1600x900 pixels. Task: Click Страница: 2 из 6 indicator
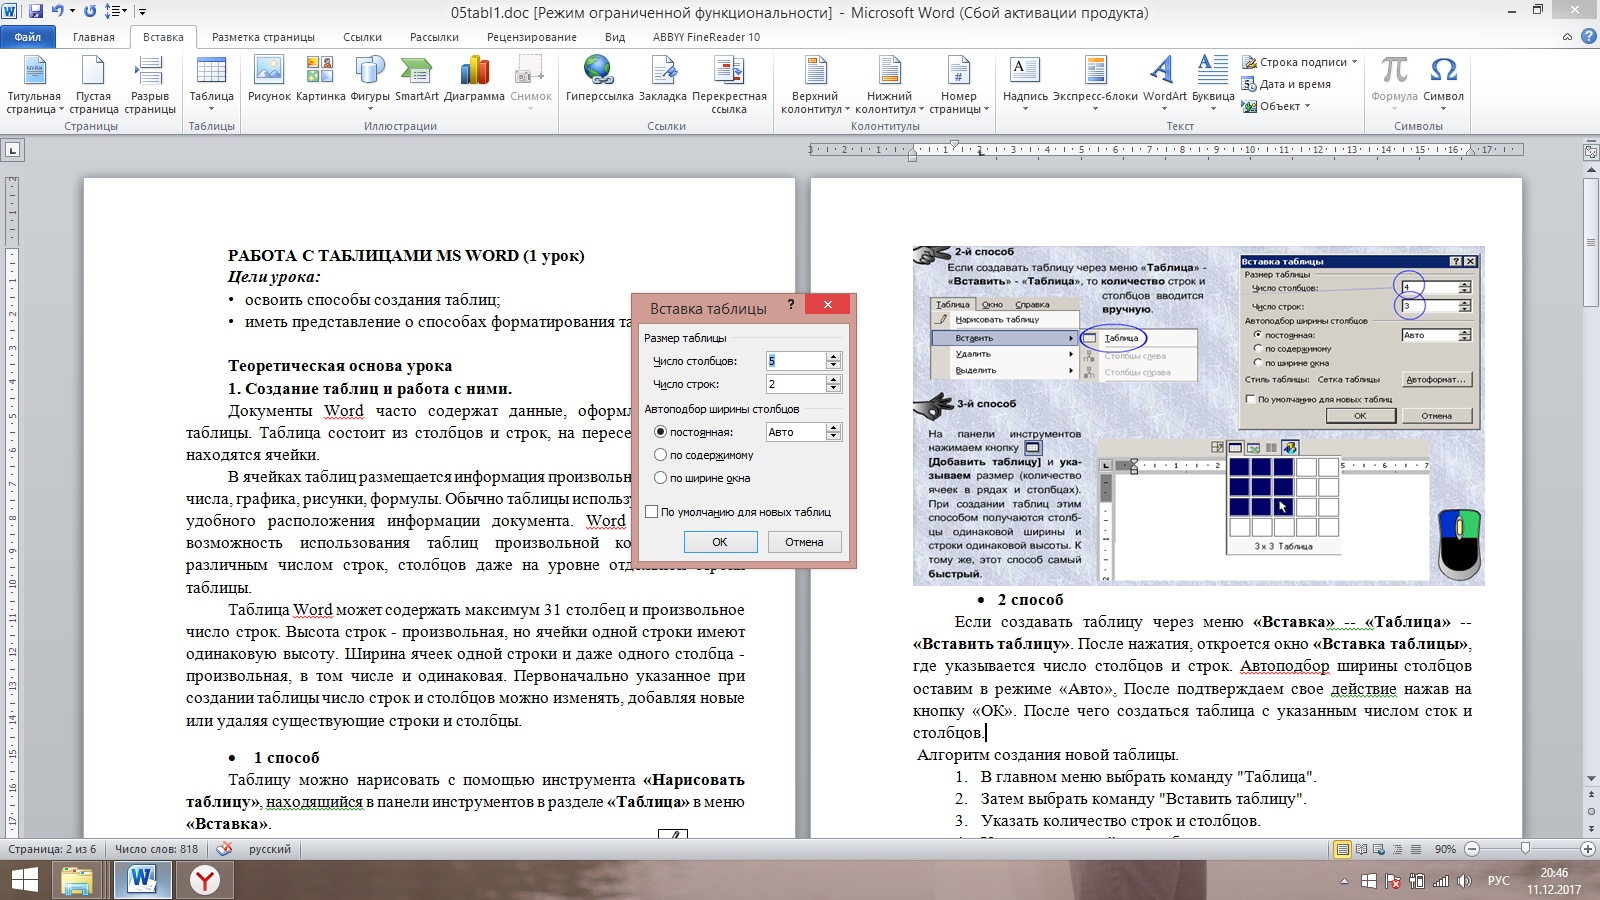[52, 849]
